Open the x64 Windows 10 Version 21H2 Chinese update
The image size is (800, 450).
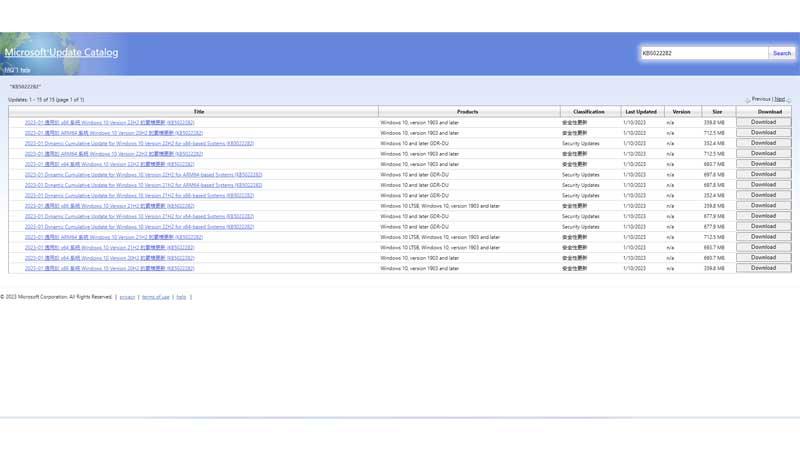[x=109, y=247]
